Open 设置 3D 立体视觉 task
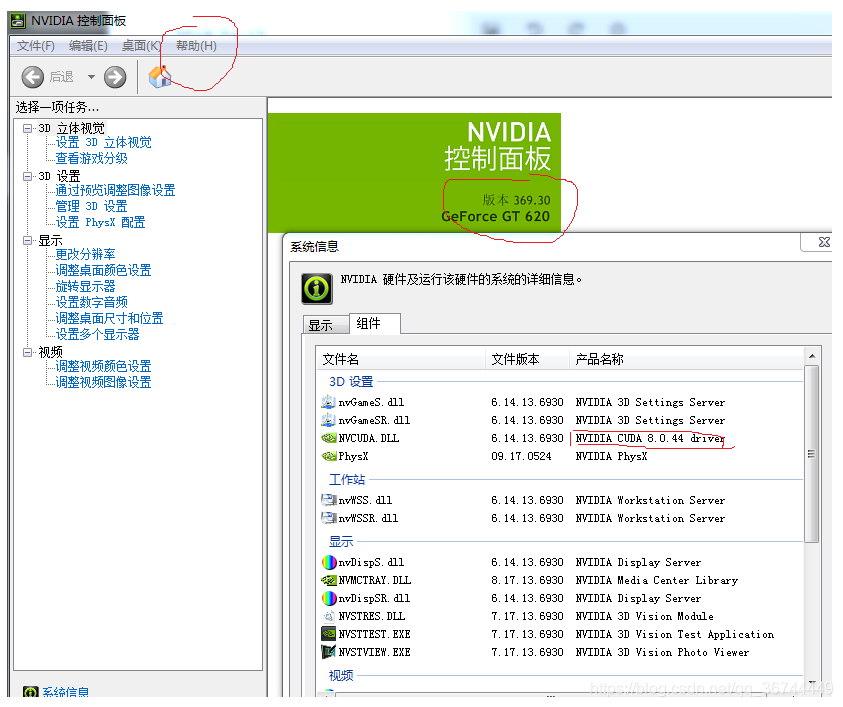 (x=104, y=142)
